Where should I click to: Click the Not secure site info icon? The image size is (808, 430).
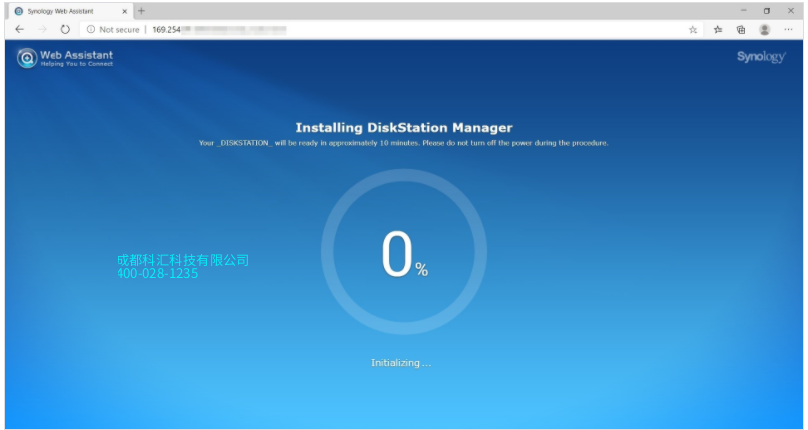(91, 29)
